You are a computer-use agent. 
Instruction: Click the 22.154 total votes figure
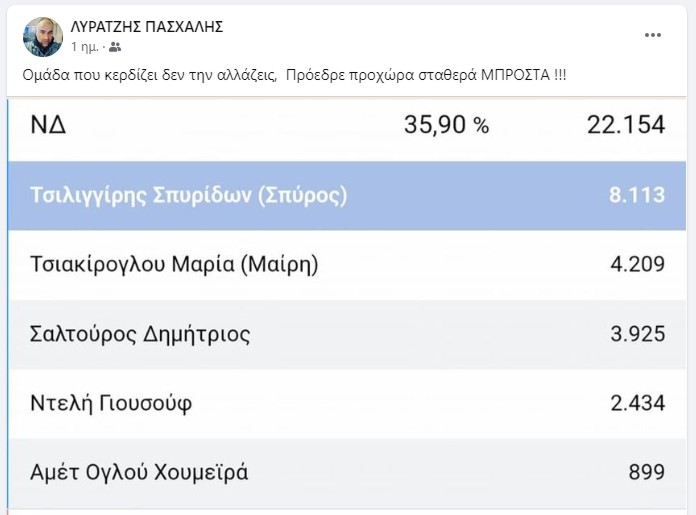click(626, 125)
